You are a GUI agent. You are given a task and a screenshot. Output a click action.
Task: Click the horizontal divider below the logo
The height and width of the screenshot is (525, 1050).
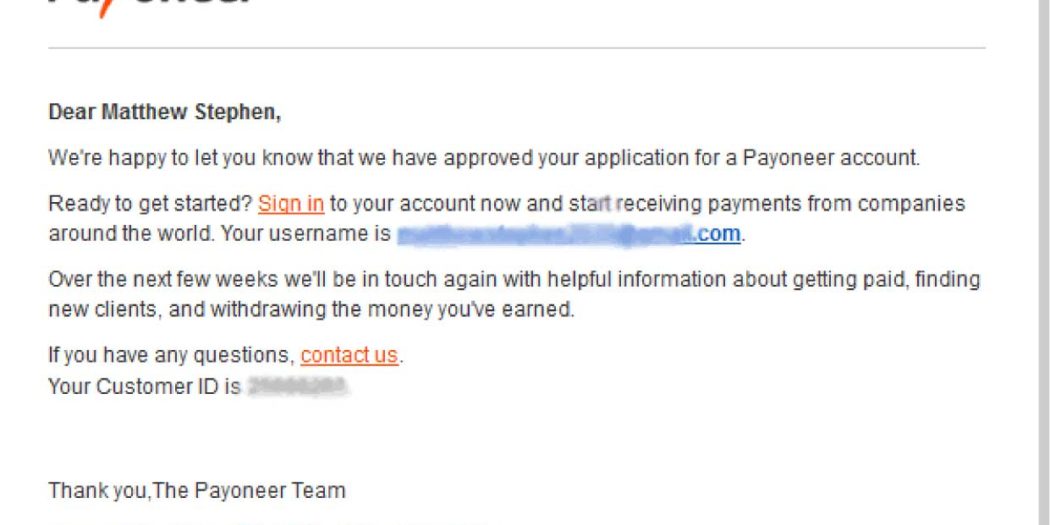517,48
